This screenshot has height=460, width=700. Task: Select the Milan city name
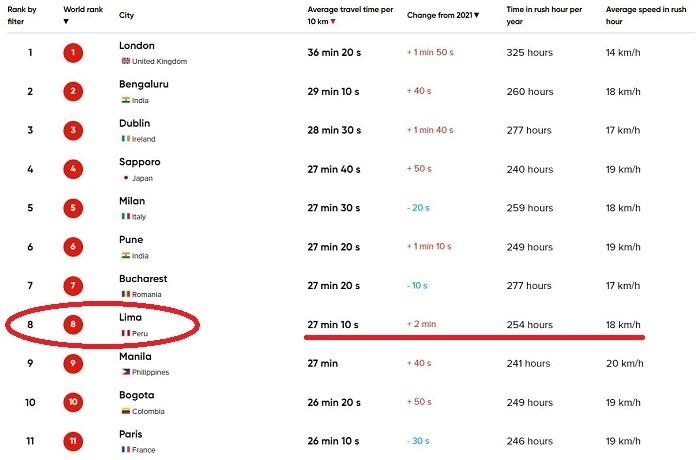coord(131,201)
